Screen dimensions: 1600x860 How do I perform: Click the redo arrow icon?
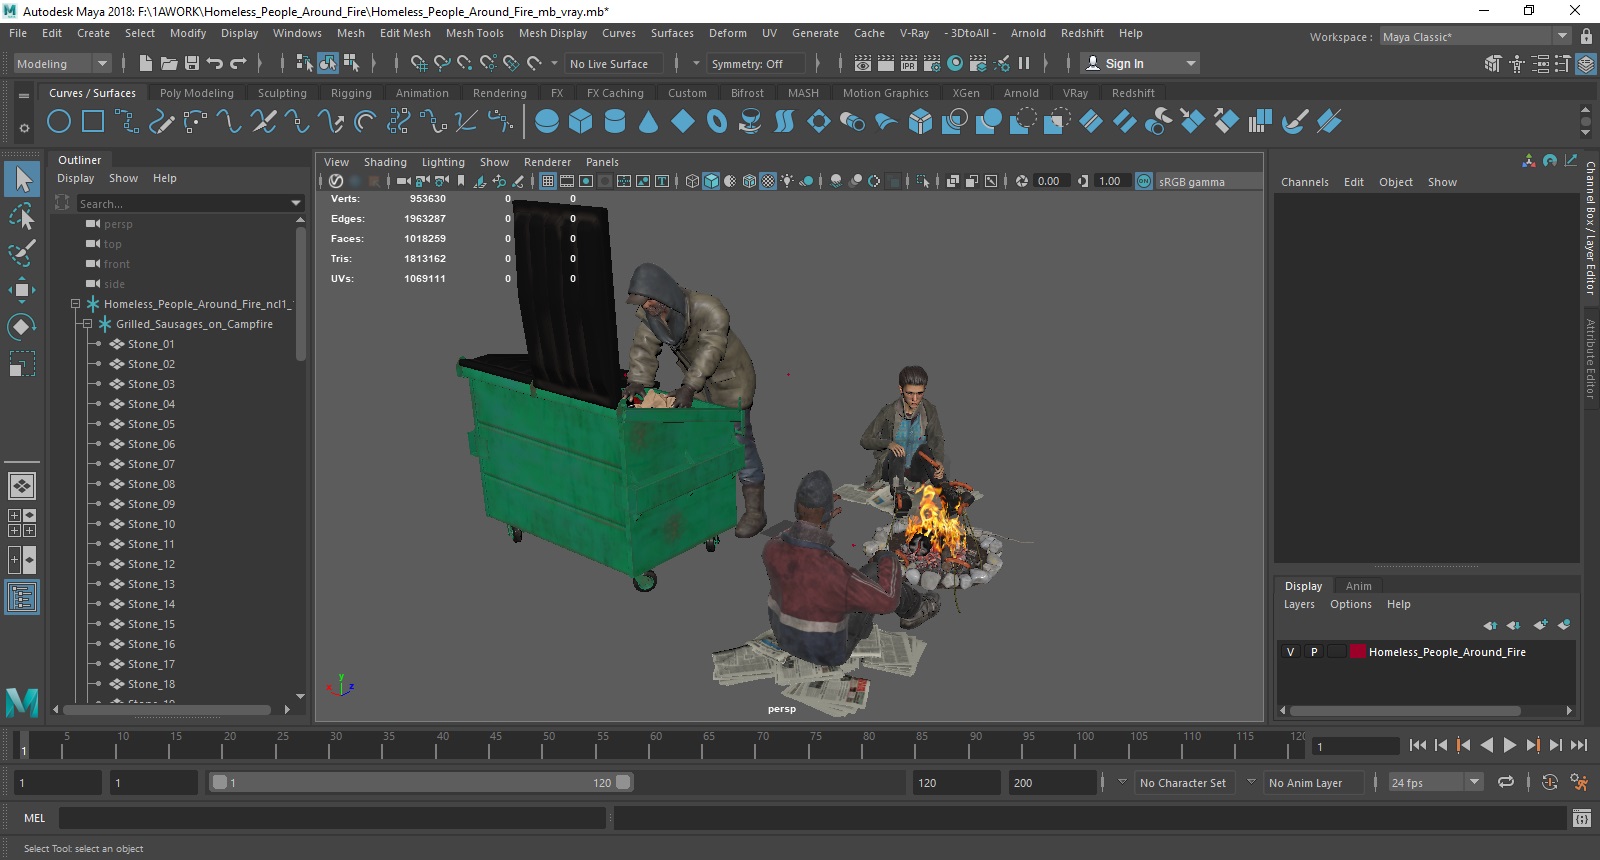point(238,63)
